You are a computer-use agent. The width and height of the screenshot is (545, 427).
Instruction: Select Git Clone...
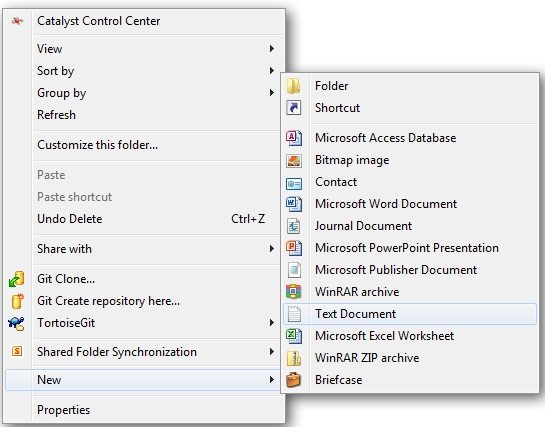(144, 279)
